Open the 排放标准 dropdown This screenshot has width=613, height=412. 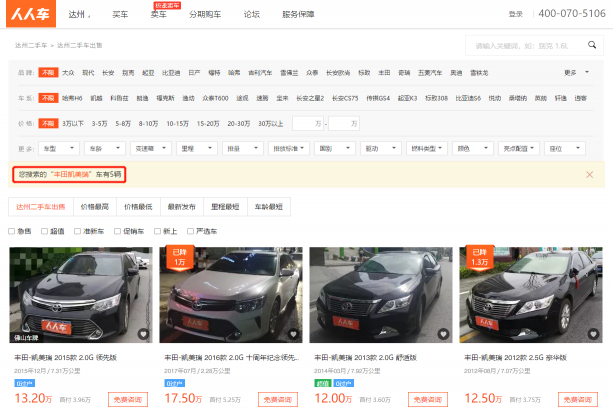click(x=289, y=149)
